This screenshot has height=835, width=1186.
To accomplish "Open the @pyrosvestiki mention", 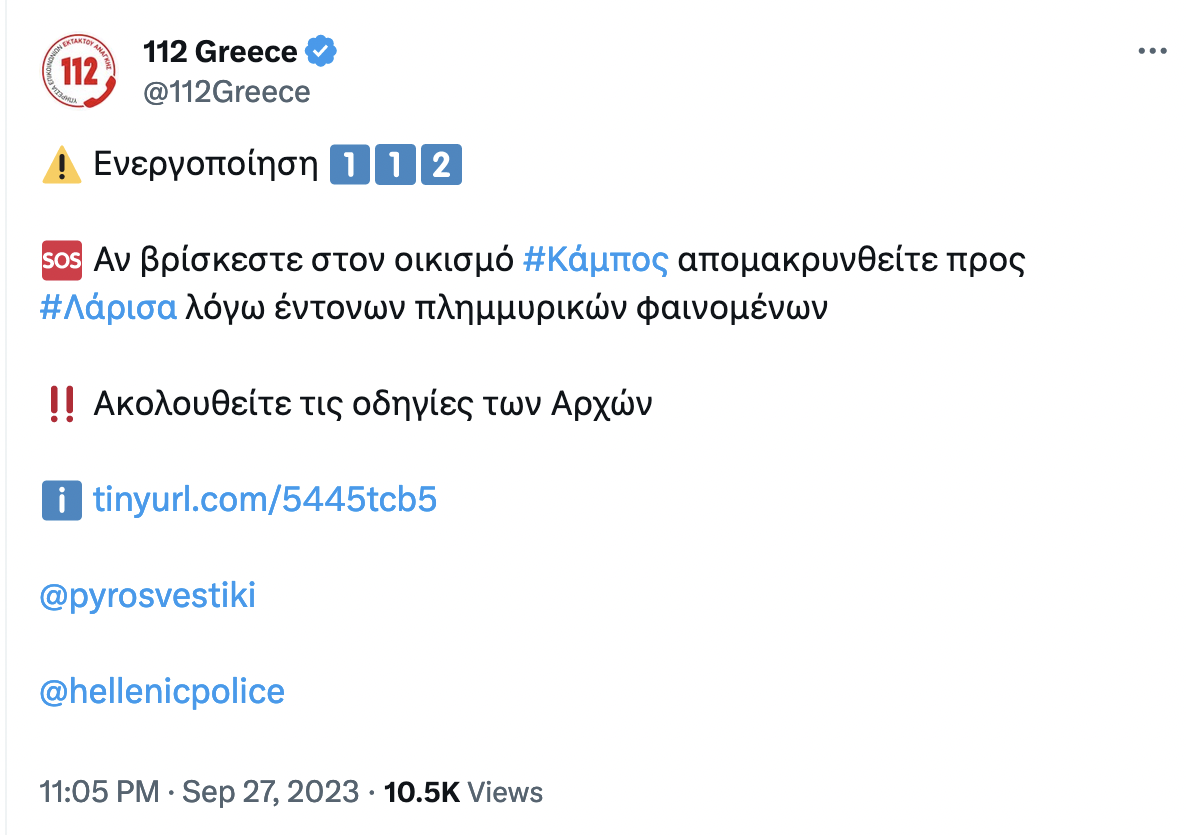I will point(148,596).
